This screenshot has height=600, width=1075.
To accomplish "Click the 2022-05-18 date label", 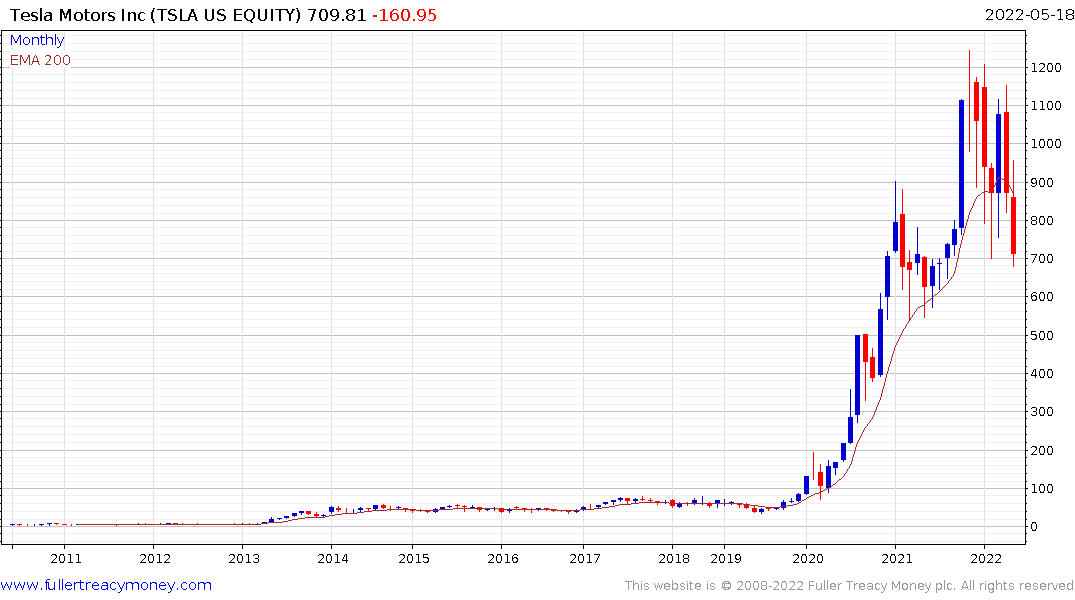I will pyautogui.click(x=1029, y=15).
